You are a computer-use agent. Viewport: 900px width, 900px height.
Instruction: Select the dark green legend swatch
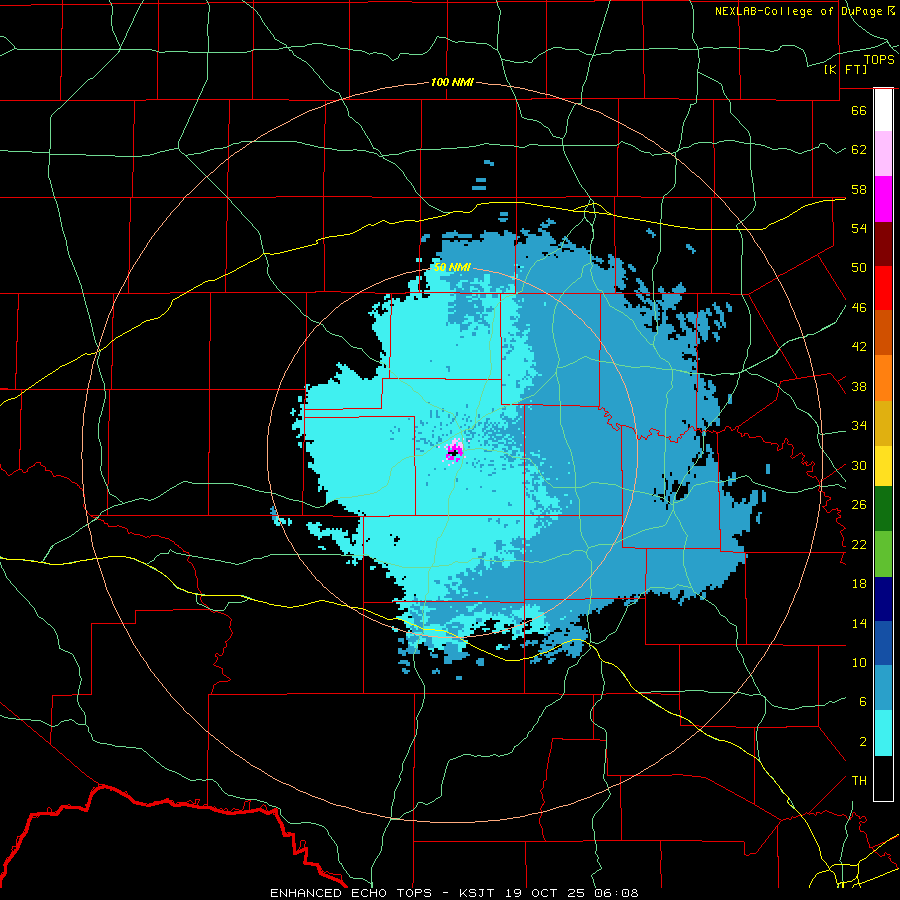coord(883,509)
